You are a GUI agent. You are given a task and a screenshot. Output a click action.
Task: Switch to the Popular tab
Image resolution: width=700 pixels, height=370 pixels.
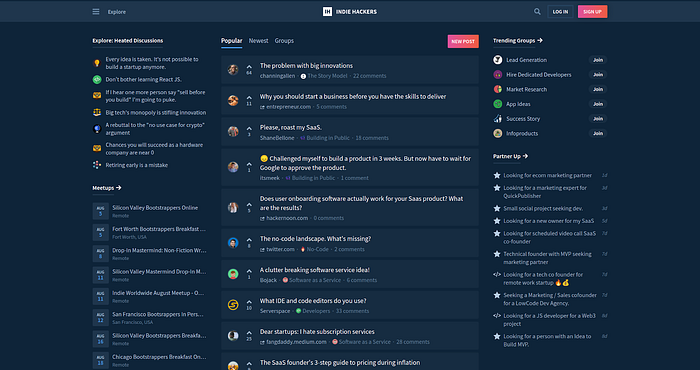click(x=232, y=41)
